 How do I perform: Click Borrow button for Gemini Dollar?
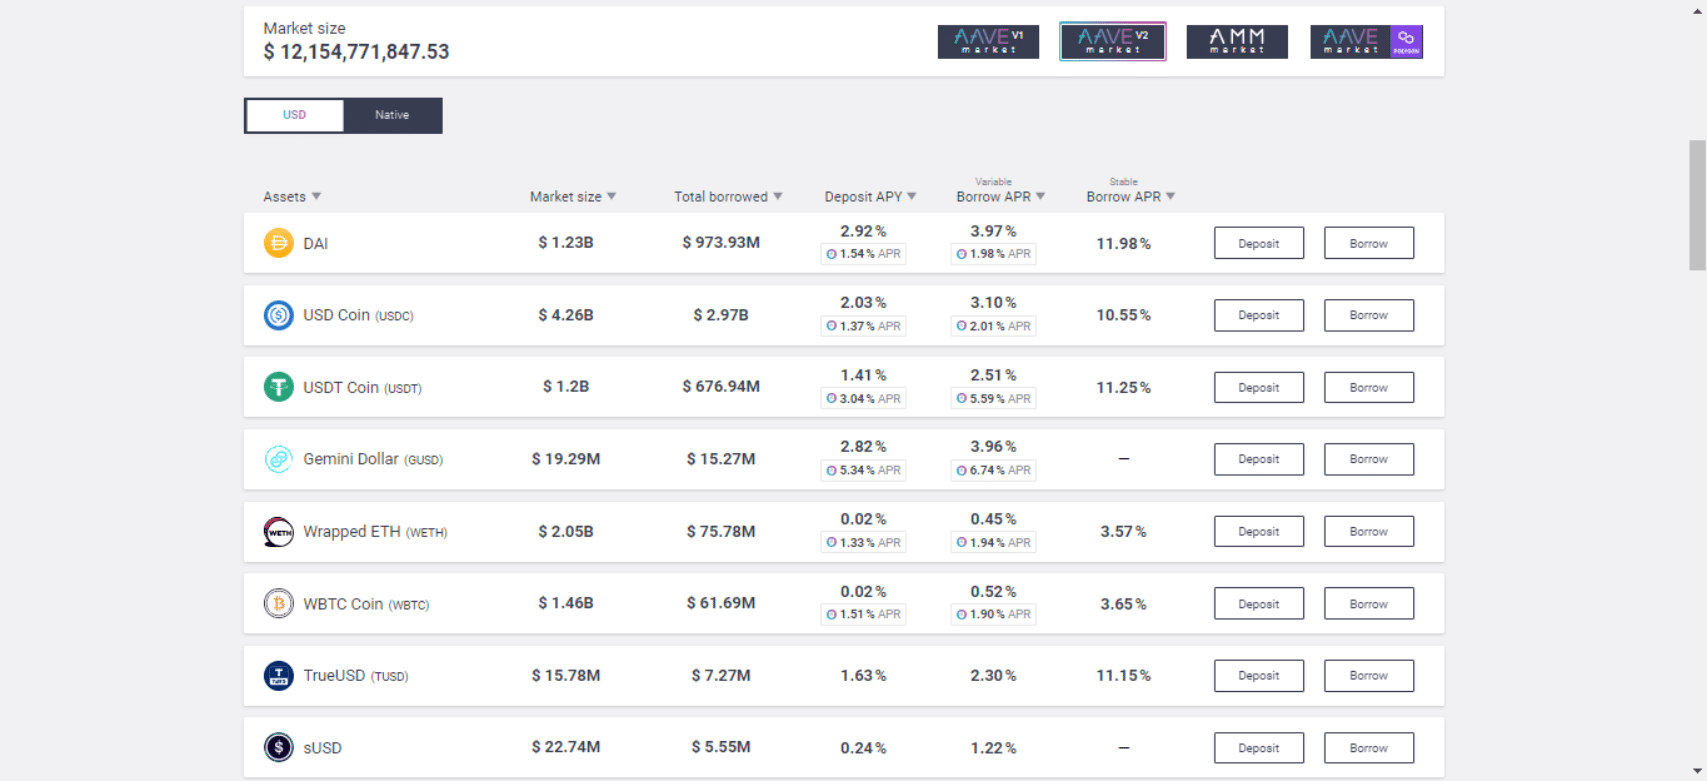click(x=1369, y=459)
